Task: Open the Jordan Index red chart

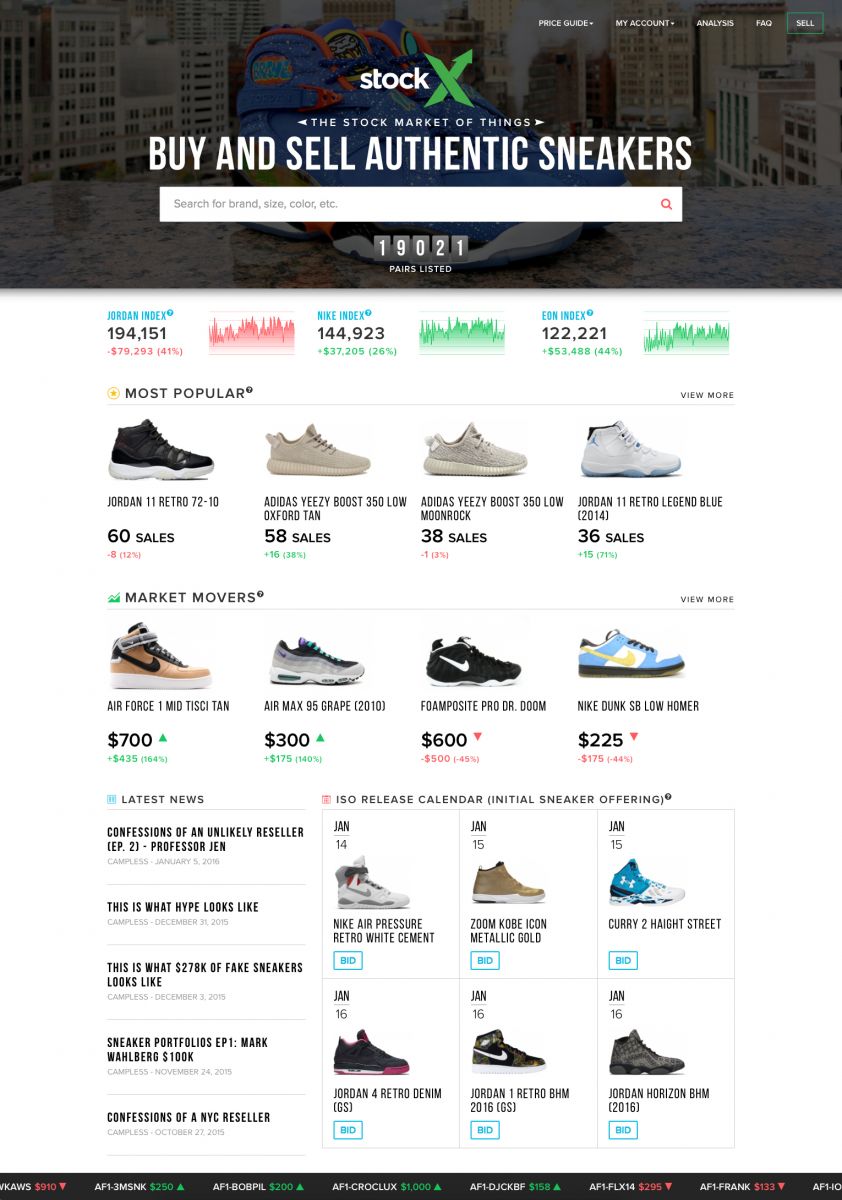Action: click(252, 335)
